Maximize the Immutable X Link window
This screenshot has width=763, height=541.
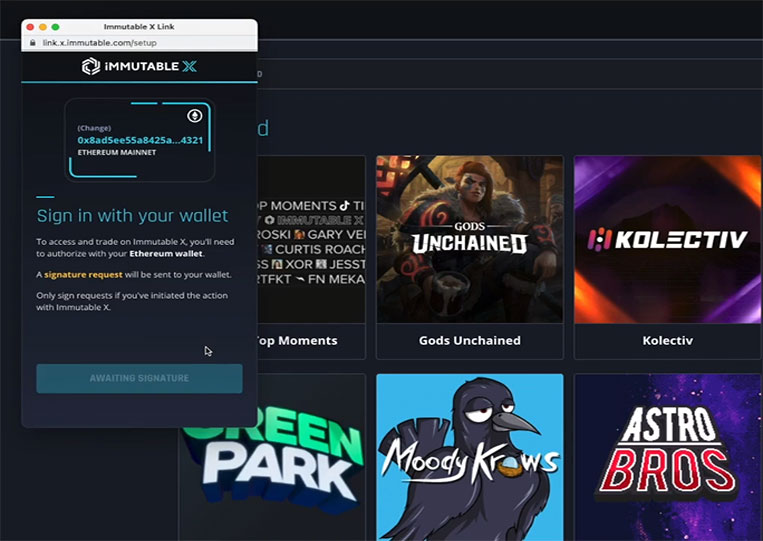point(55,27)
